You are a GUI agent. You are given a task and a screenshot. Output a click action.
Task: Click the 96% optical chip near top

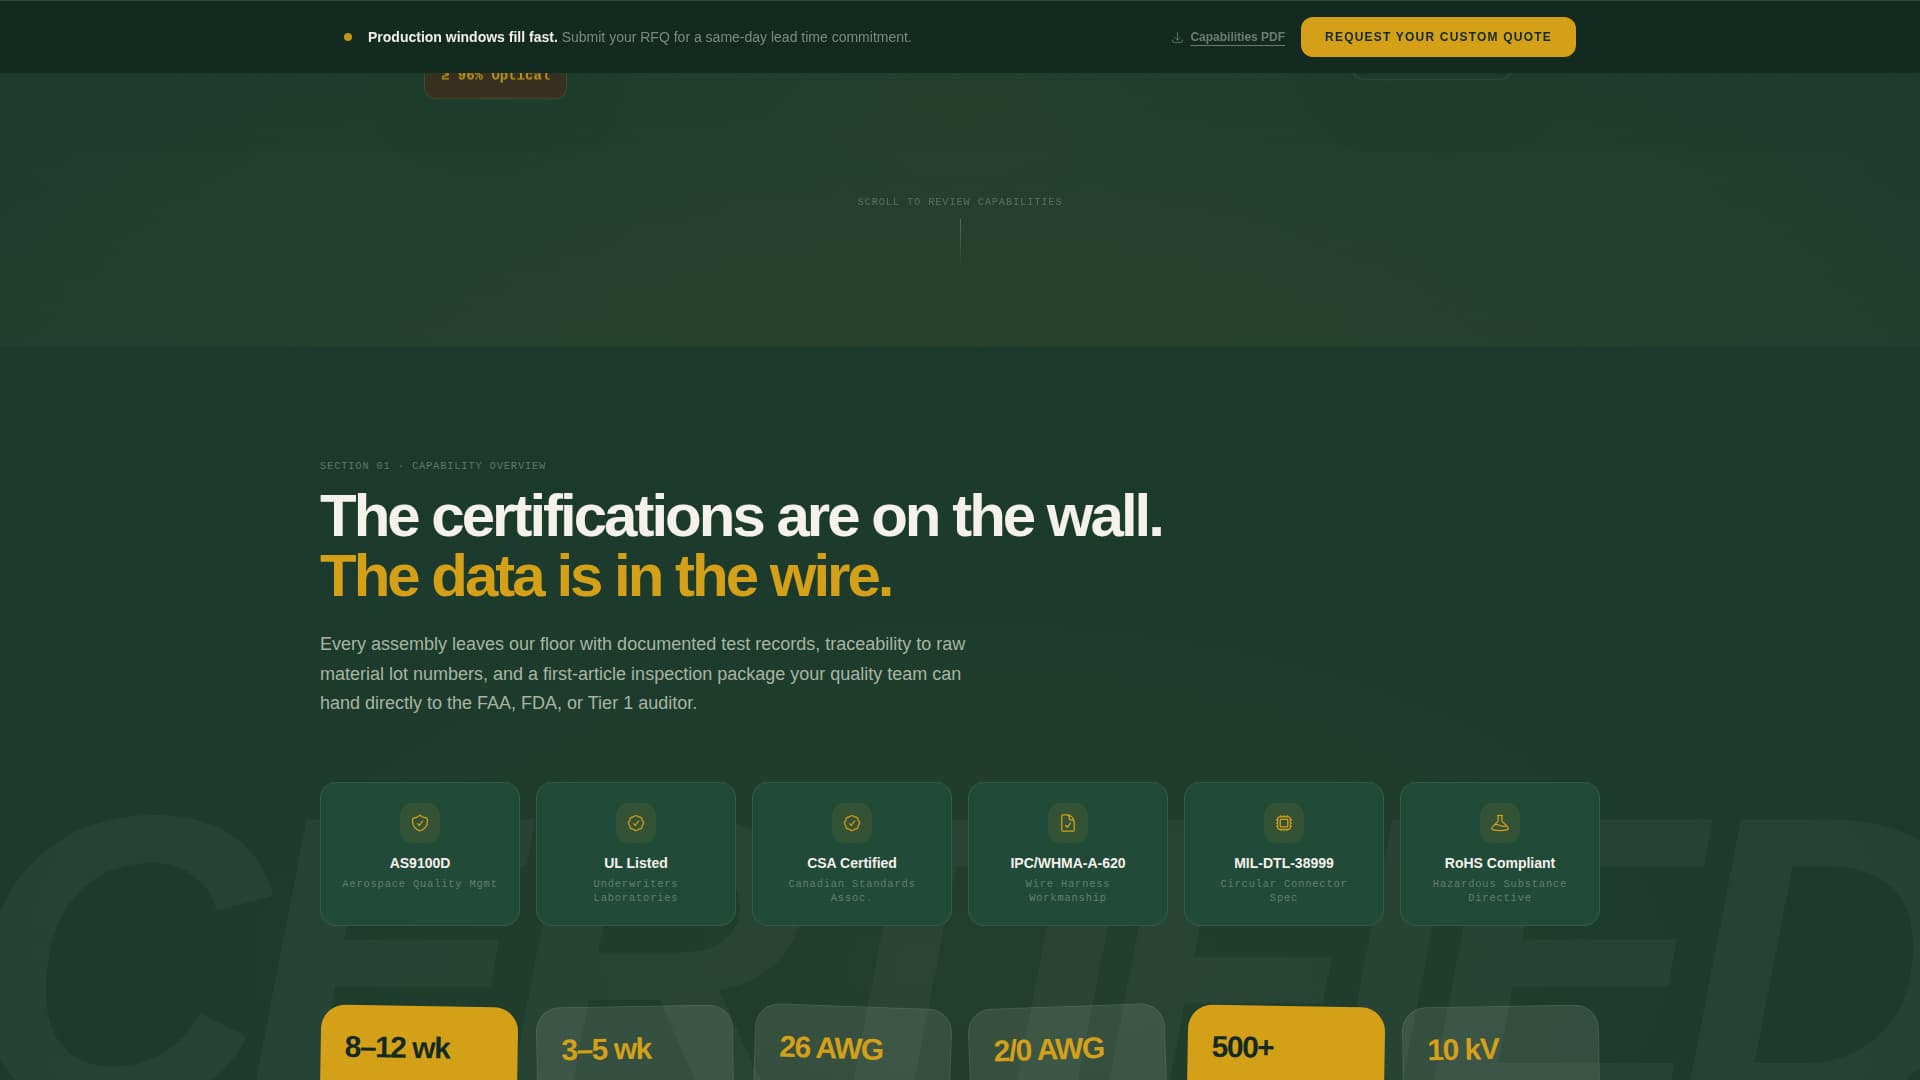[495, 74]
